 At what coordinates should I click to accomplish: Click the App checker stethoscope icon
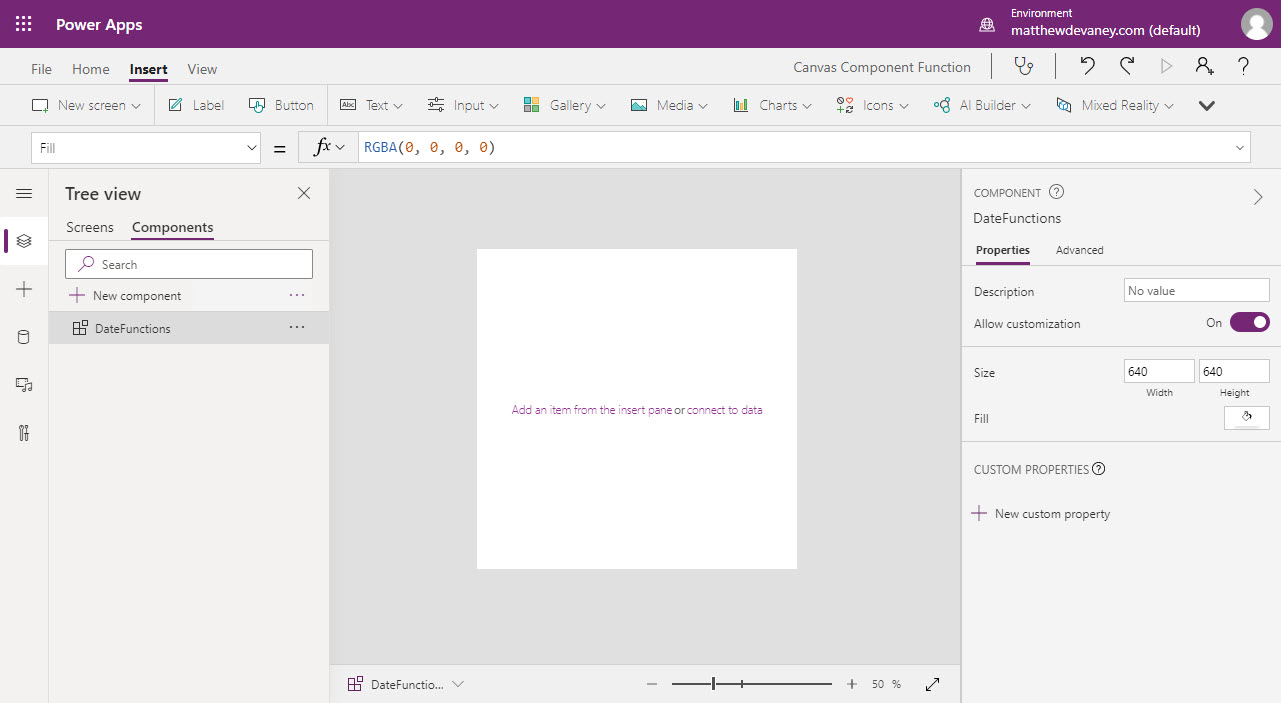[1023, 67]
